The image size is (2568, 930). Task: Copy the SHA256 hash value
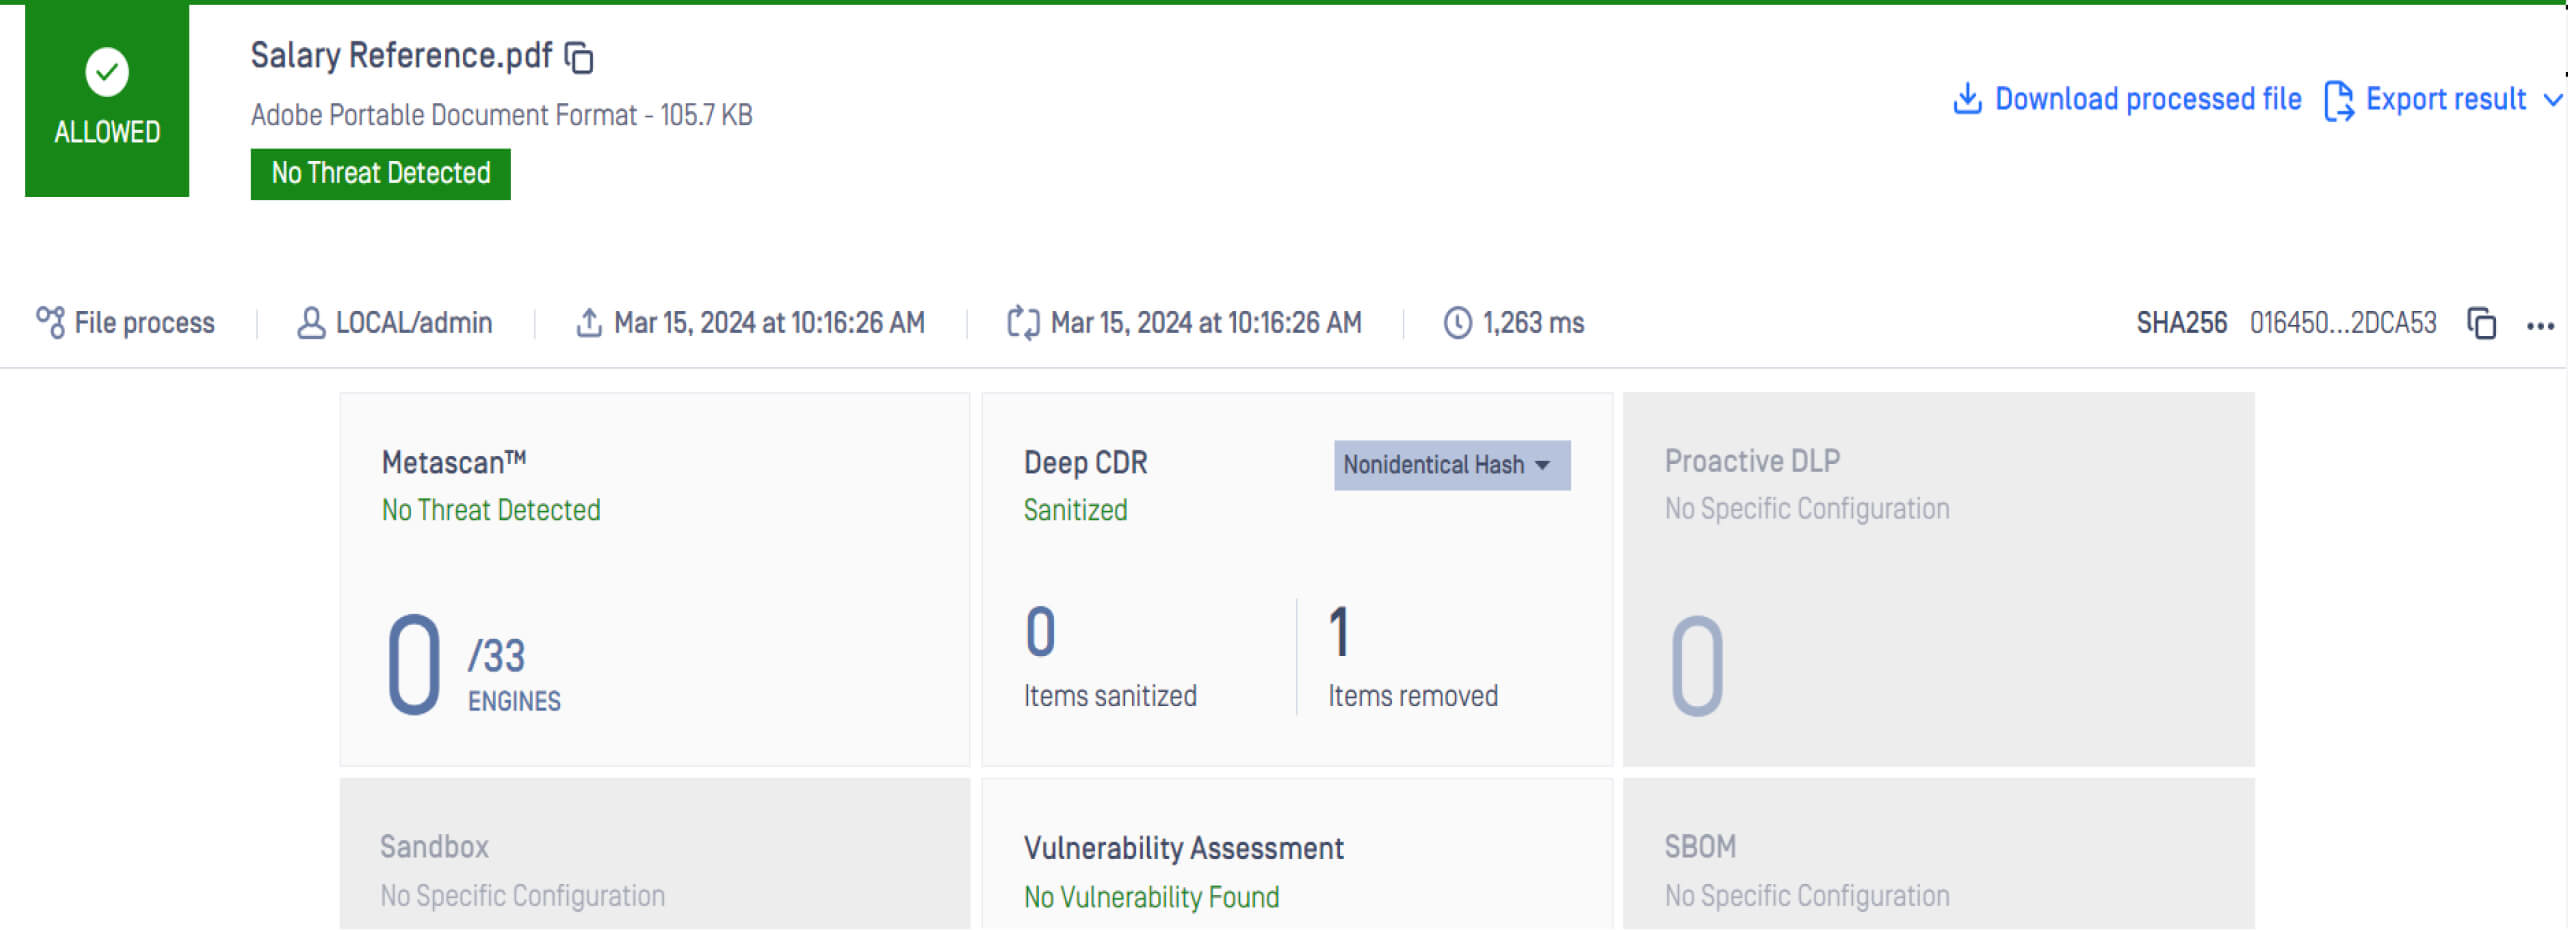[2481, 323]
